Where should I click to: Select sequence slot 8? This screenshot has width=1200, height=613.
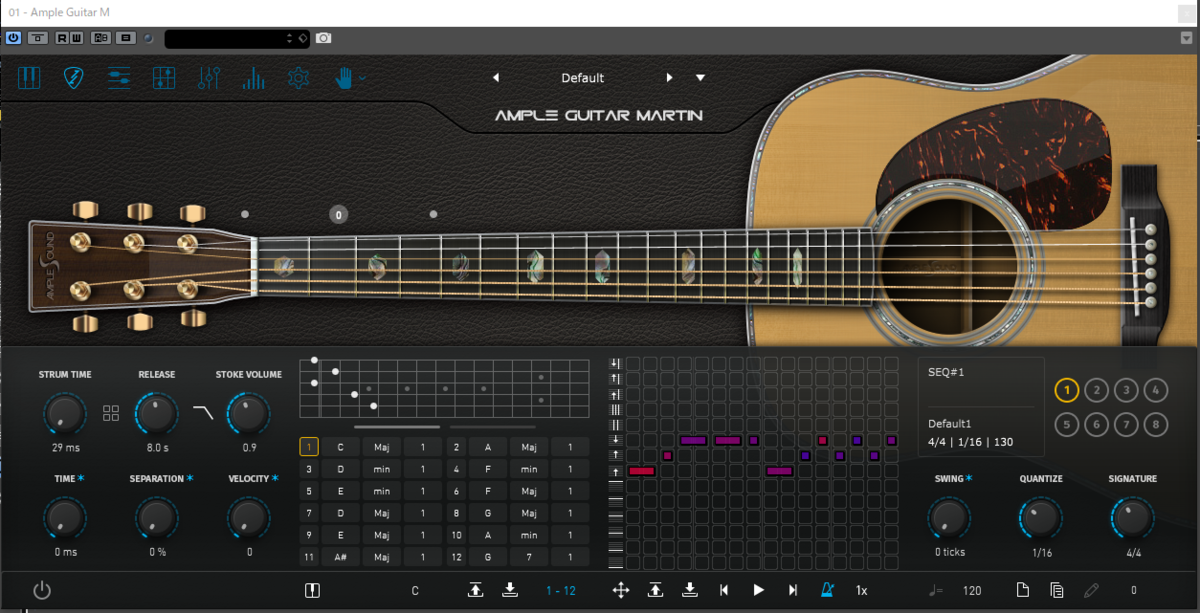[1155, 424]
